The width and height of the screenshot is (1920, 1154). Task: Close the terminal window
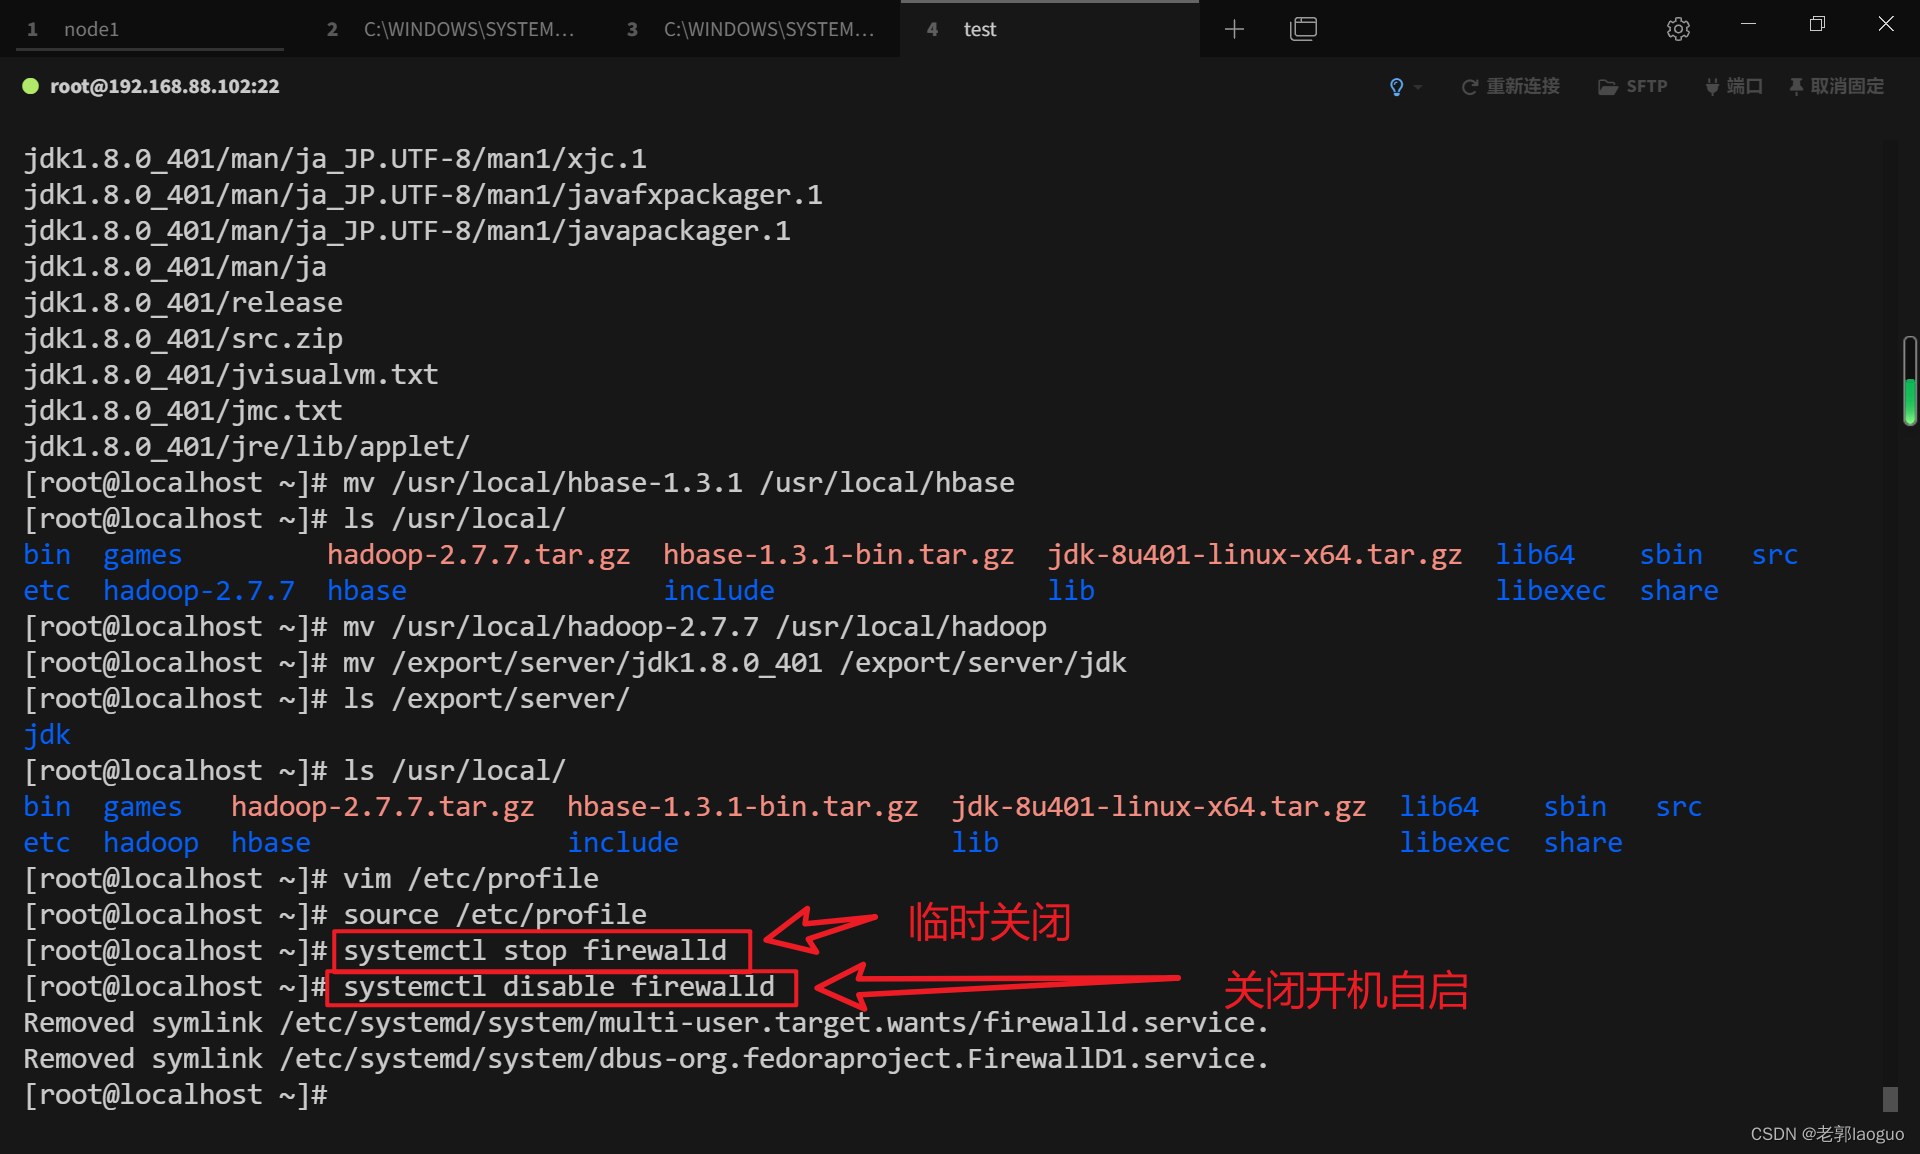1886,24
